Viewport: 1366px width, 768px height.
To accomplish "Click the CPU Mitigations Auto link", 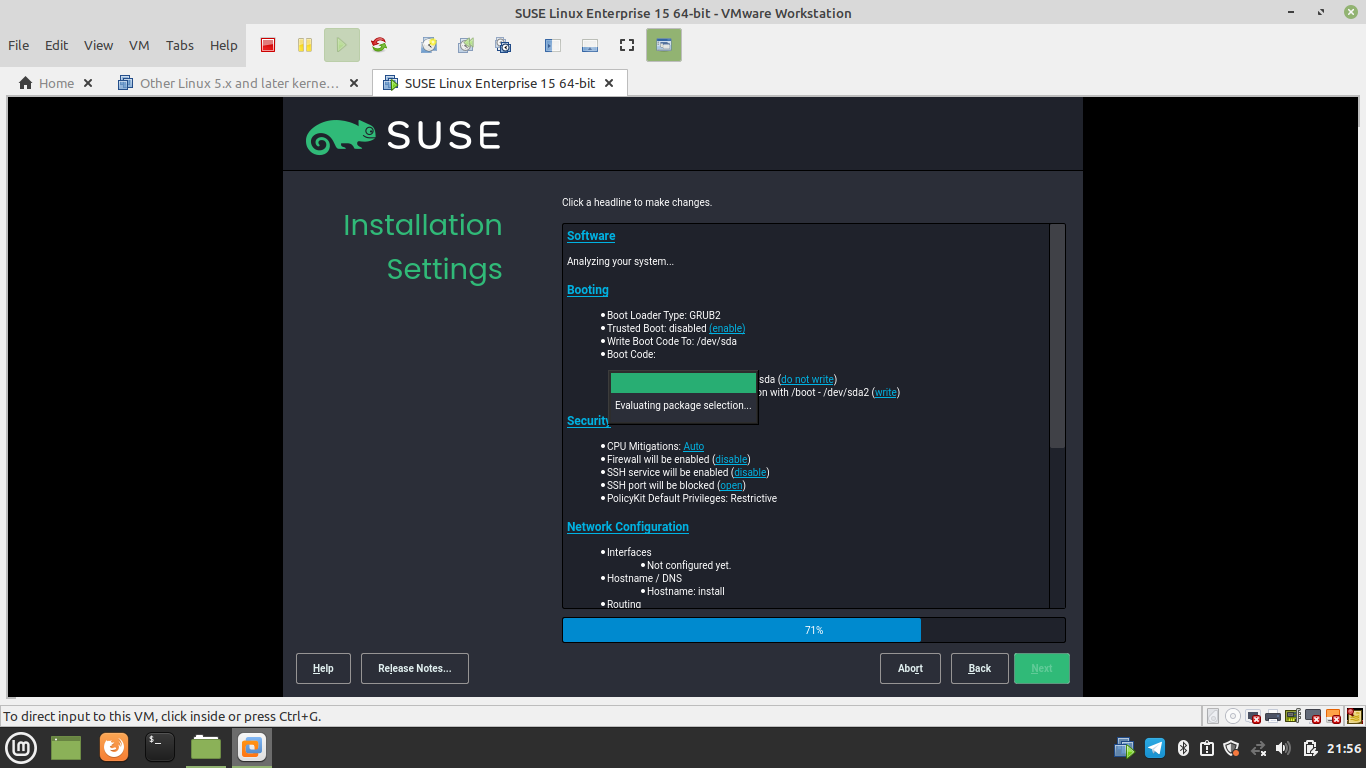I will pos(694,446).
